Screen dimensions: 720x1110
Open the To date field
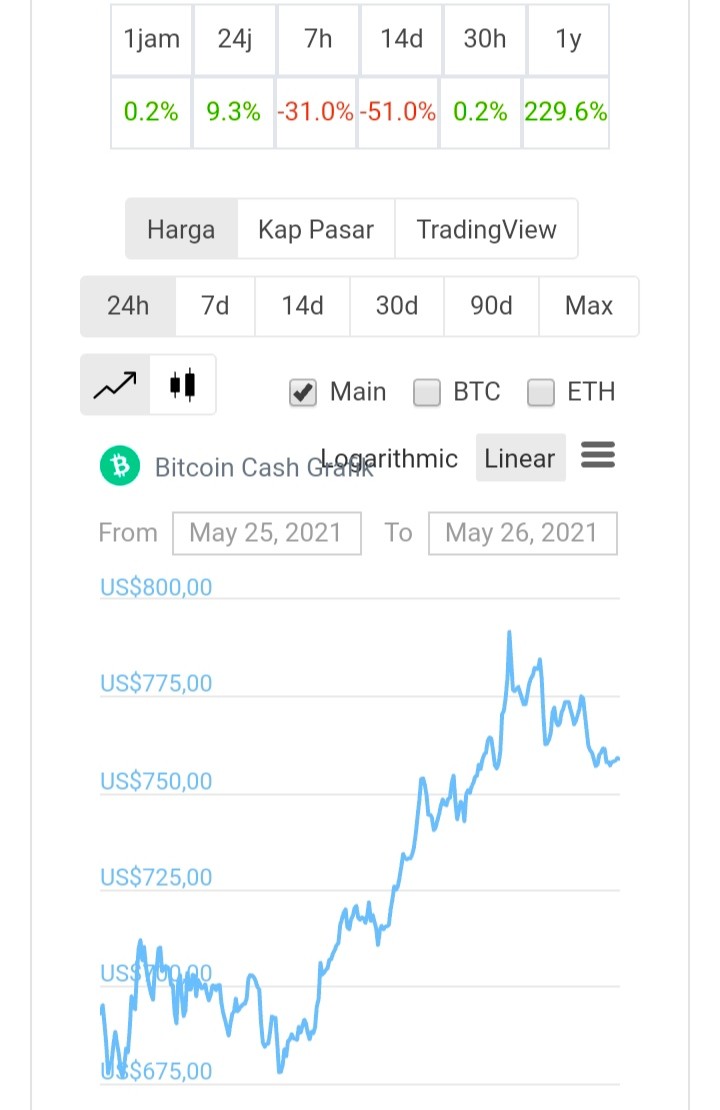[x=522, y=533]
